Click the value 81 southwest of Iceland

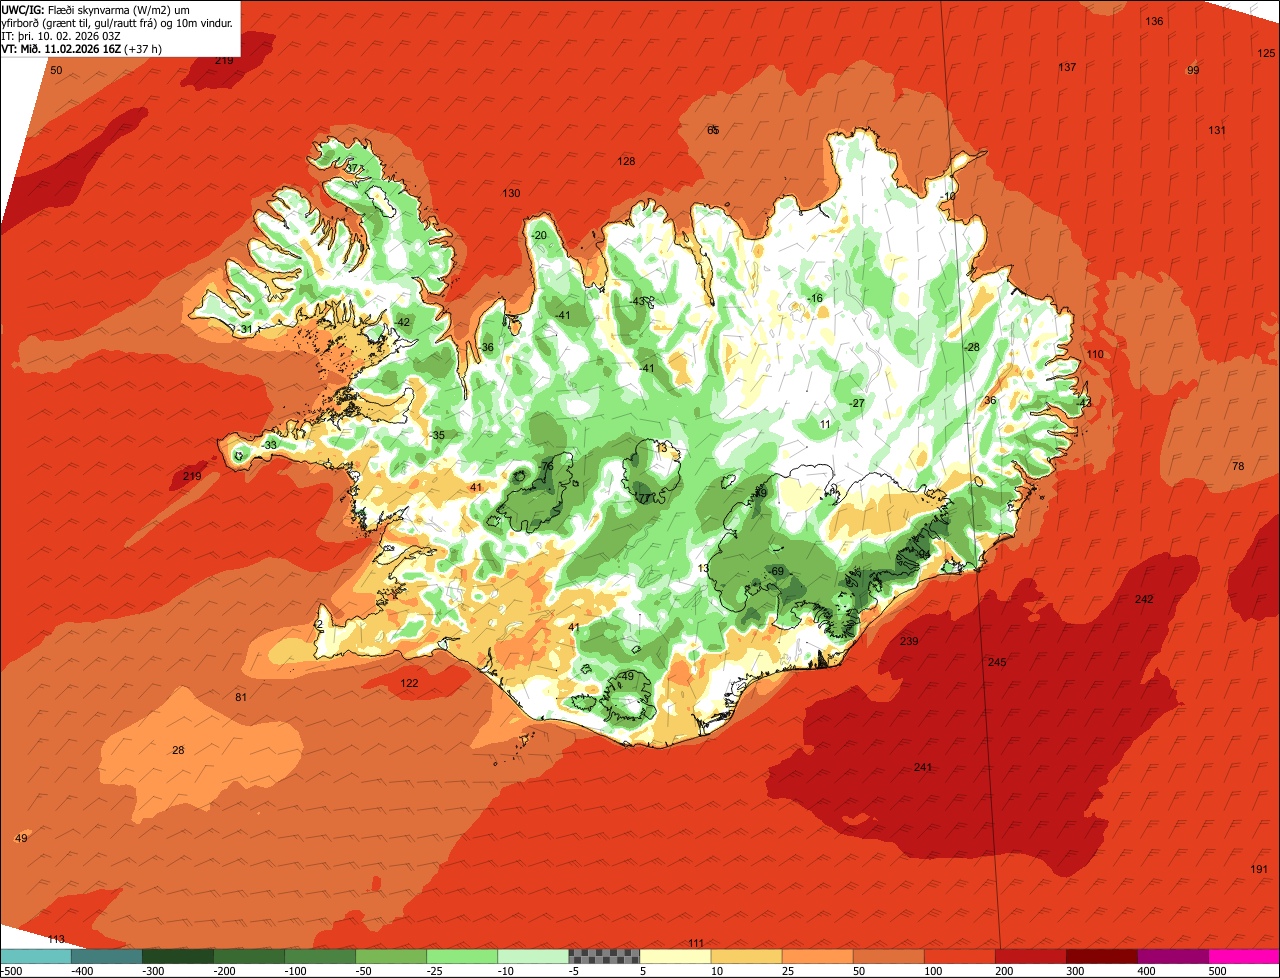pyautogui.click(x=240, y=697)
